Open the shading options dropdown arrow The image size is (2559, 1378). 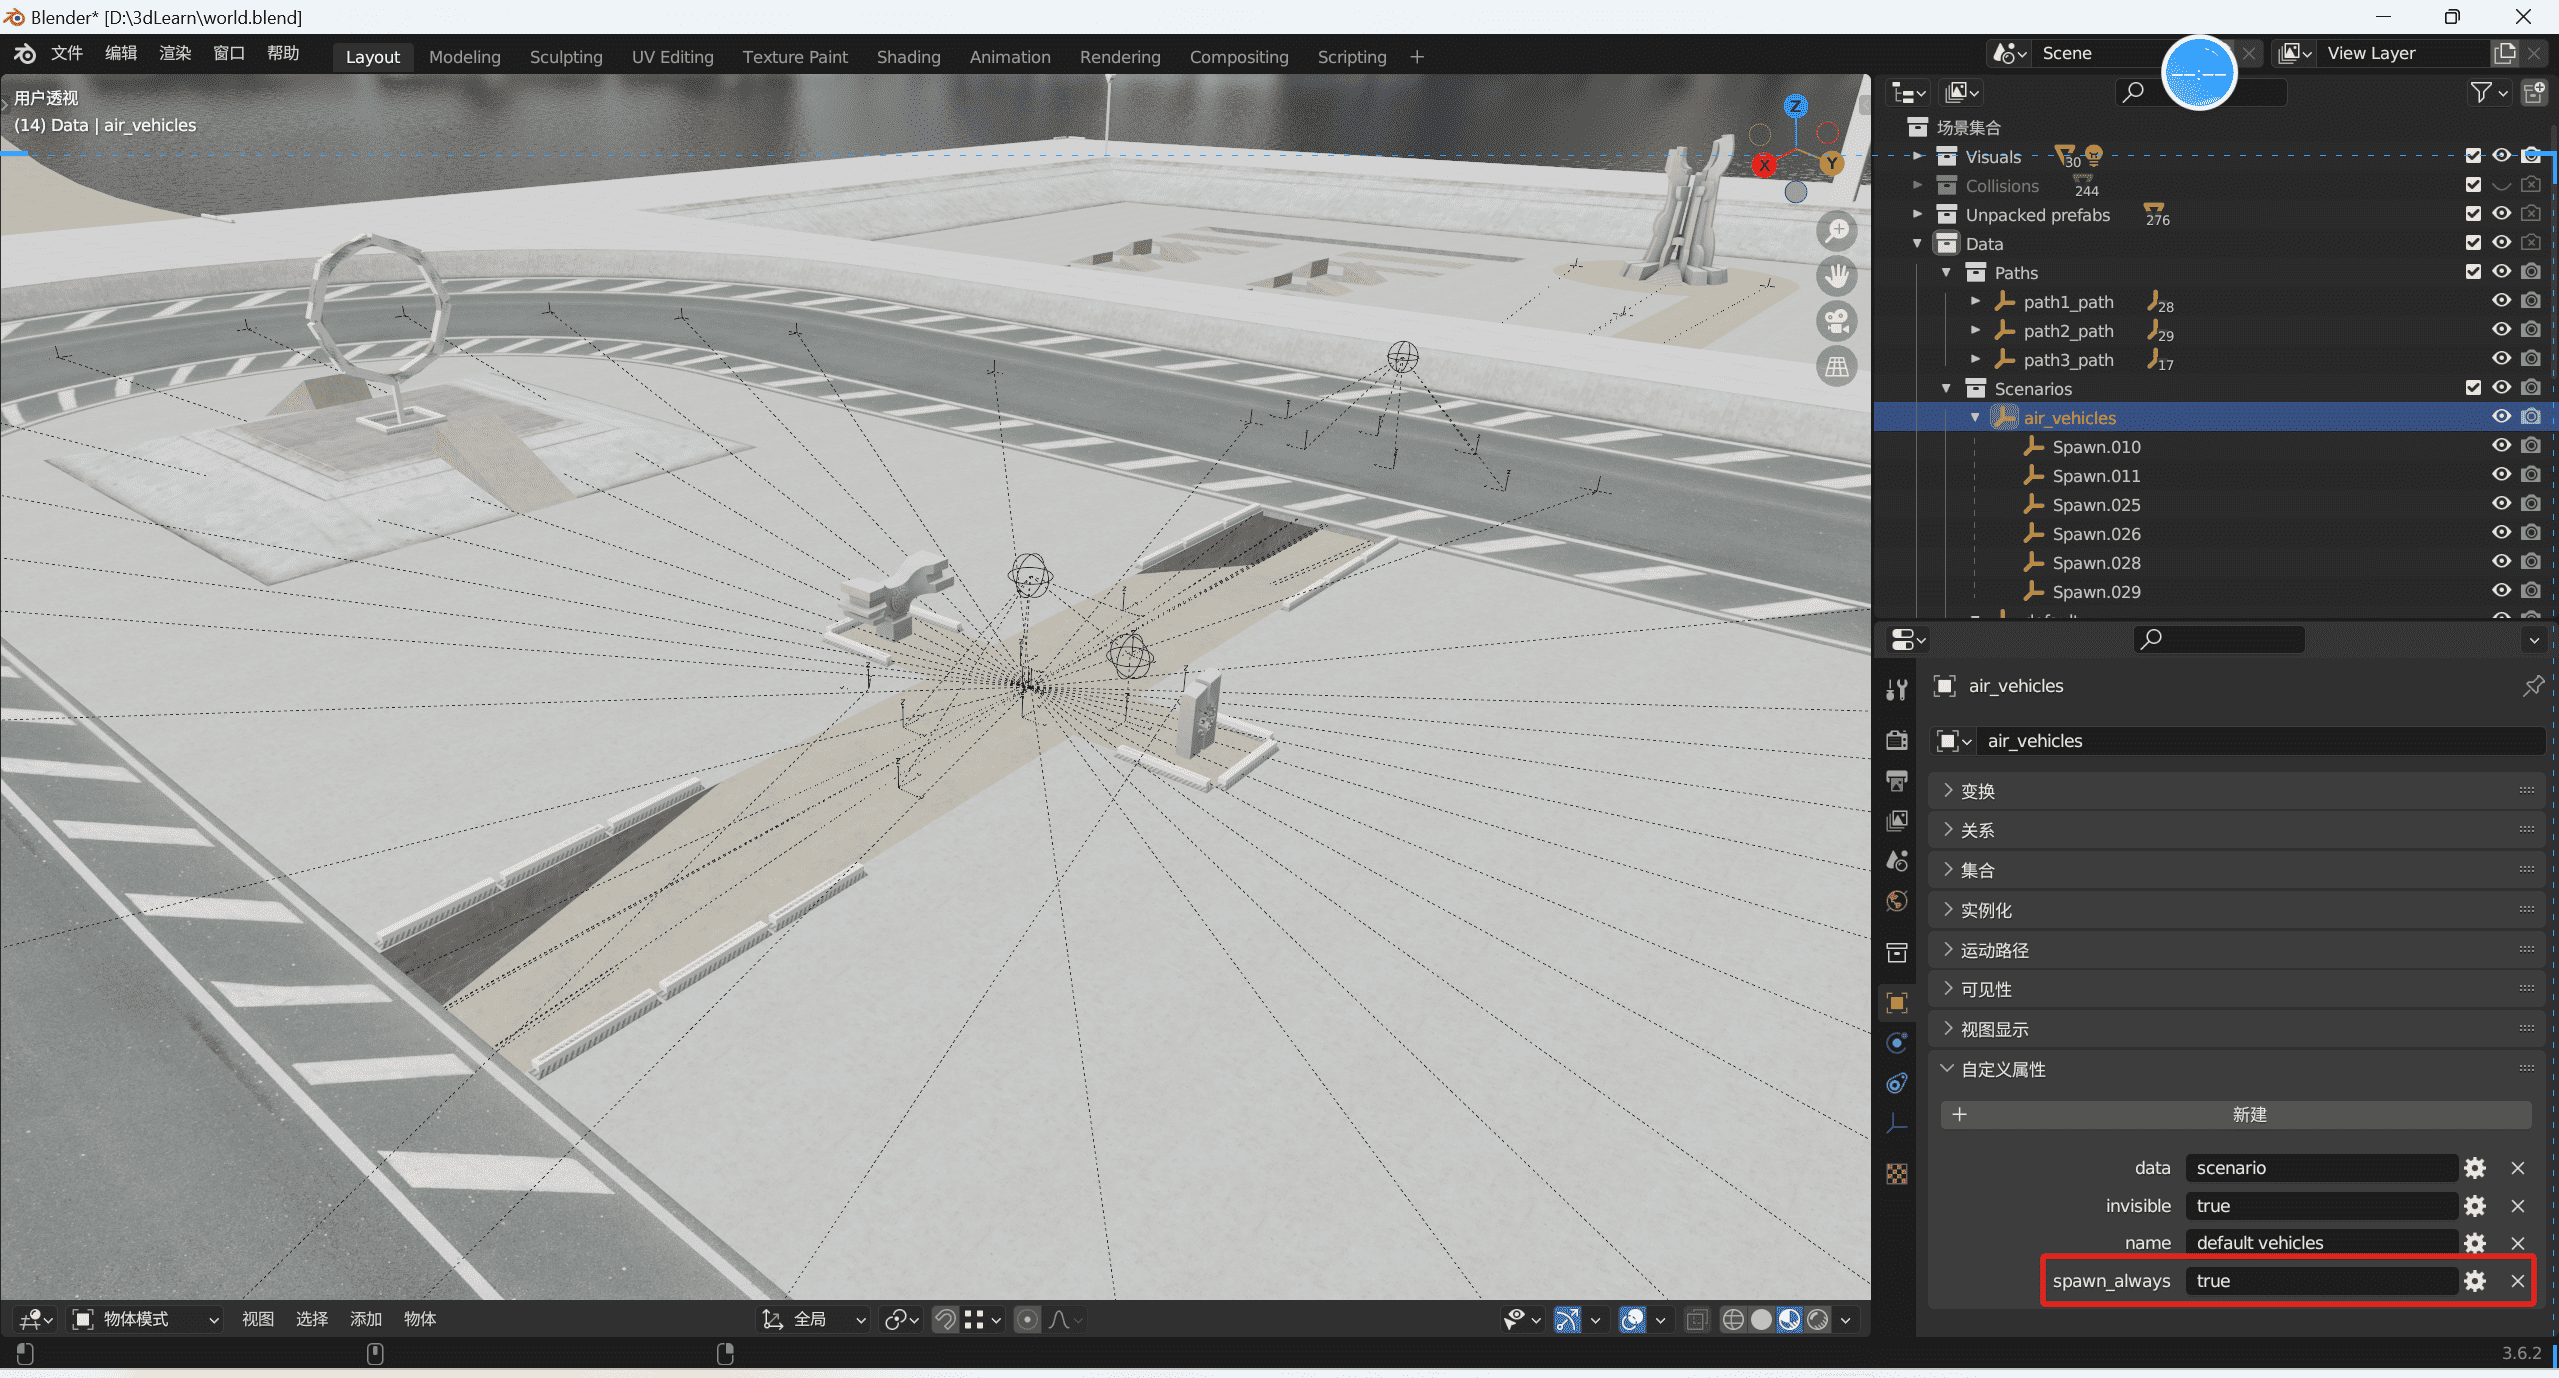click(1846, 1320)
